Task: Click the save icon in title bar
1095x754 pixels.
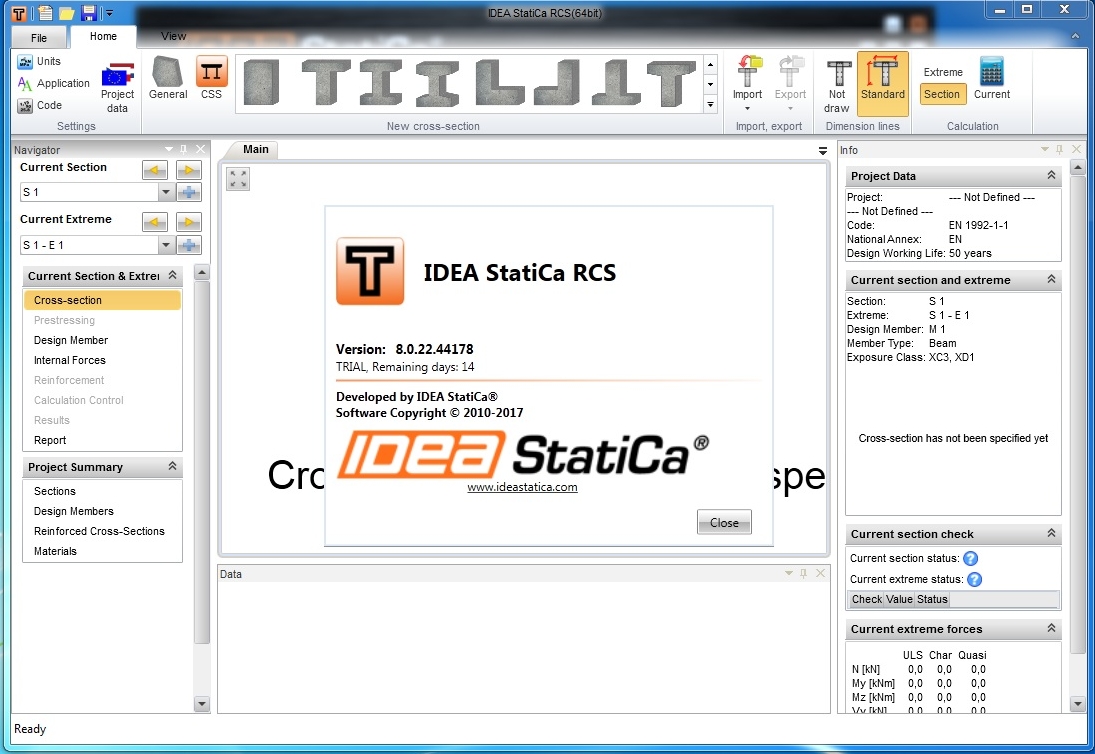Action: click(x=88, y=13)
